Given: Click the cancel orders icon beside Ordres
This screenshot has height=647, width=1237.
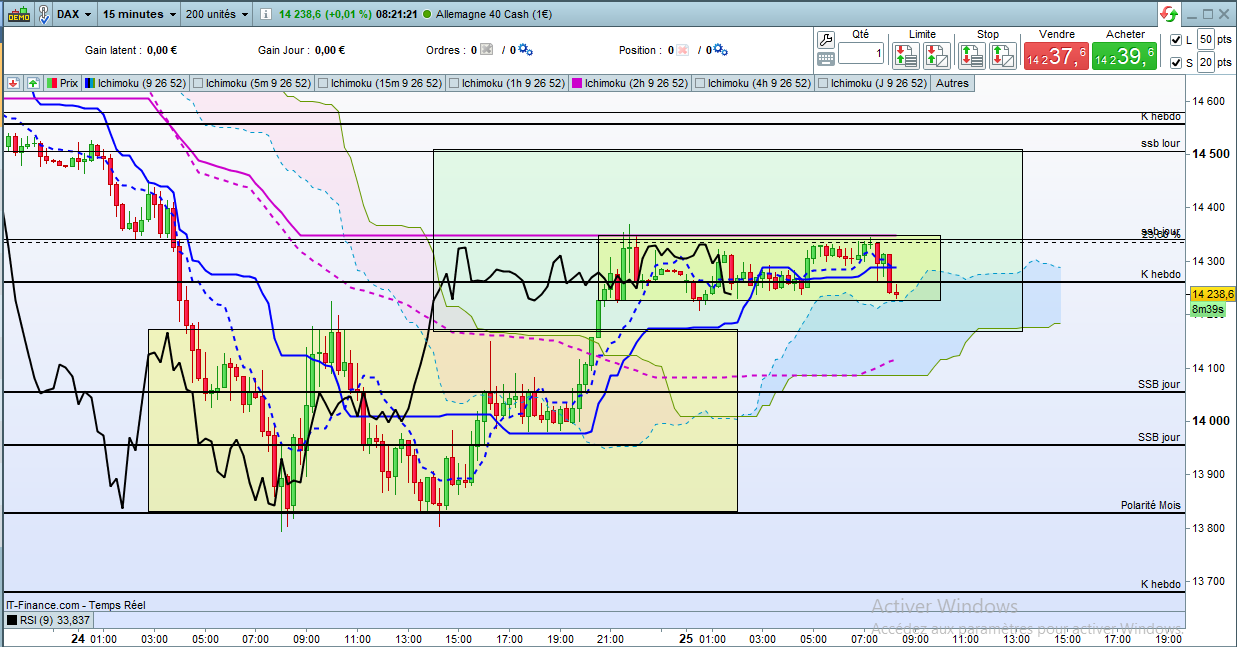Looking at the screenshot, I should click(487, 50).
